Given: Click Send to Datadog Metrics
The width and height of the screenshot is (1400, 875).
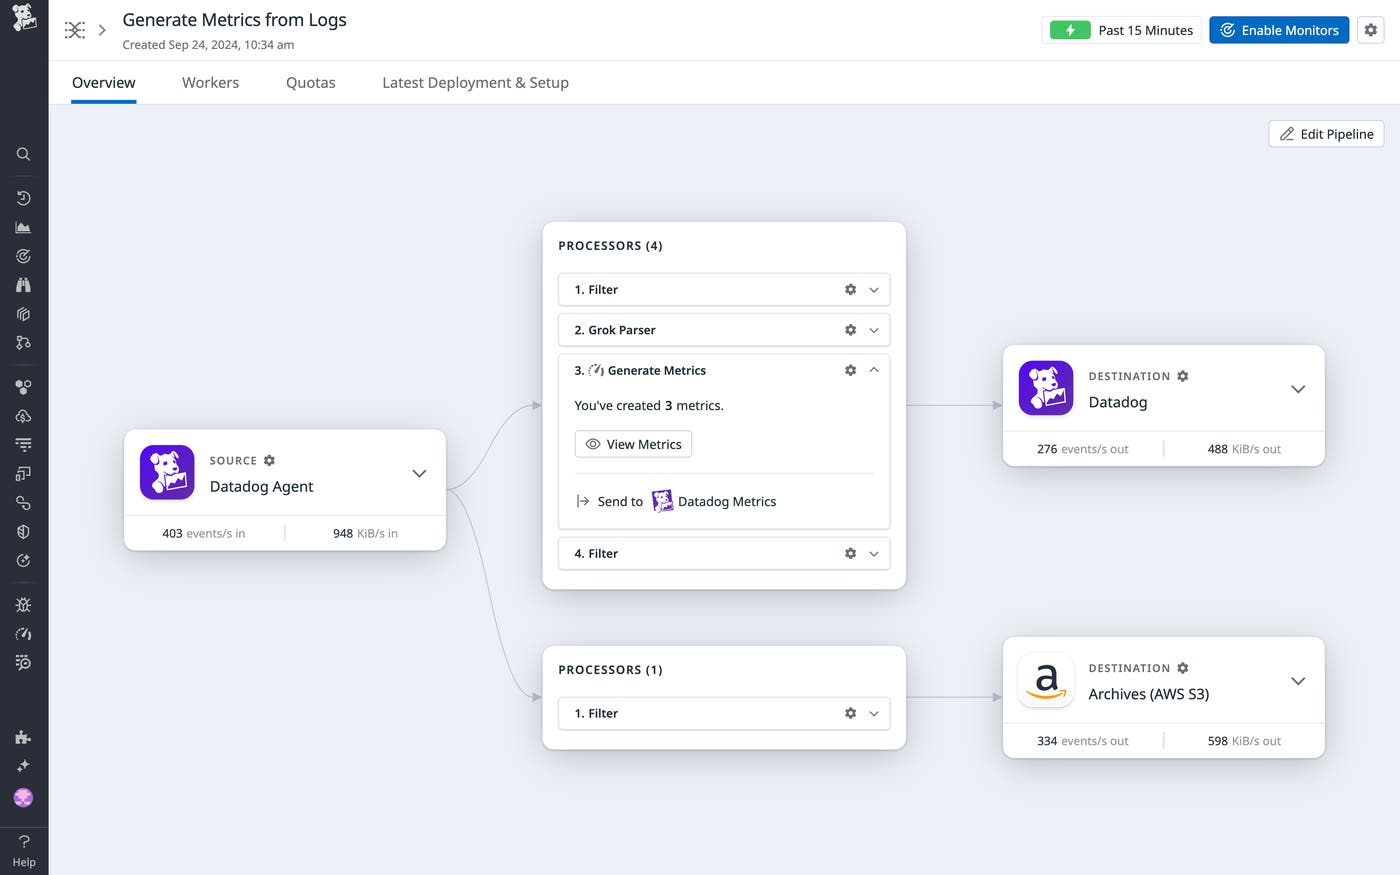Looking at the screenshot, I should pos(677,501).
